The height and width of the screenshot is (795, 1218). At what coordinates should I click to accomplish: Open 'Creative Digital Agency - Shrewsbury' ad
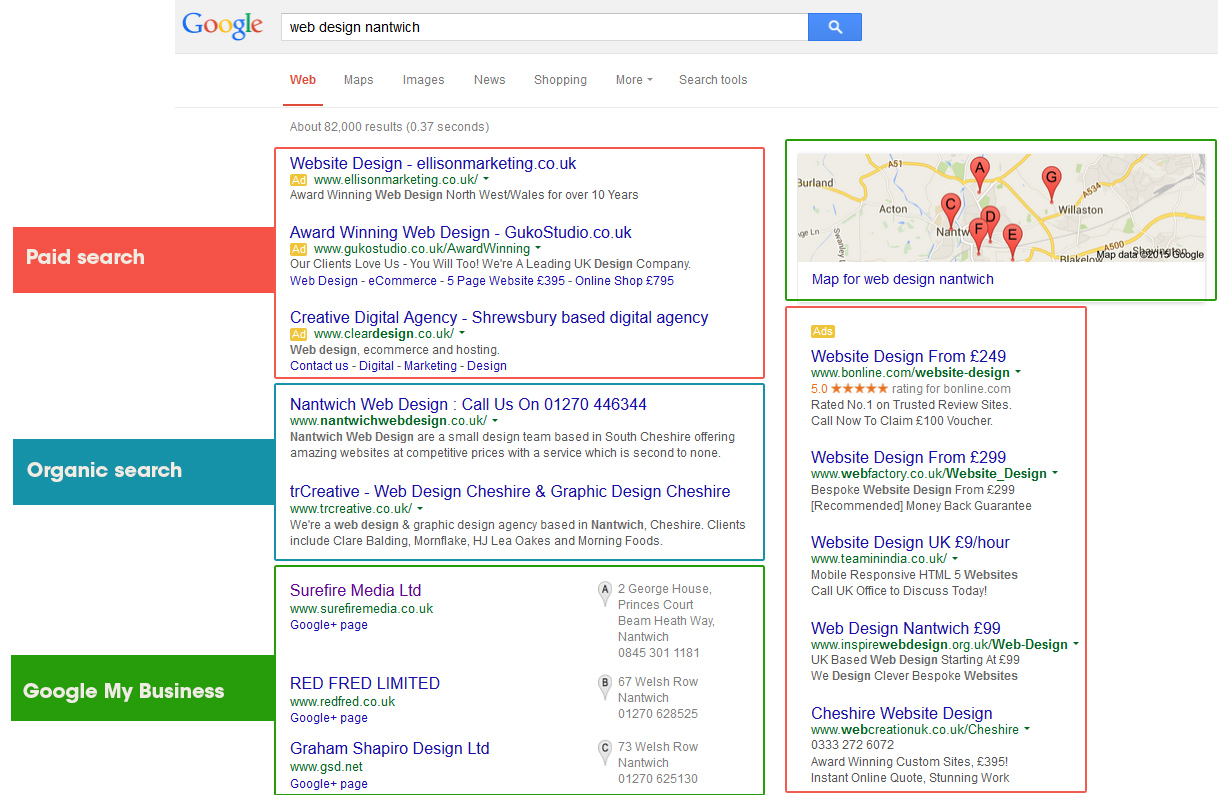click(x=499, y=317)
